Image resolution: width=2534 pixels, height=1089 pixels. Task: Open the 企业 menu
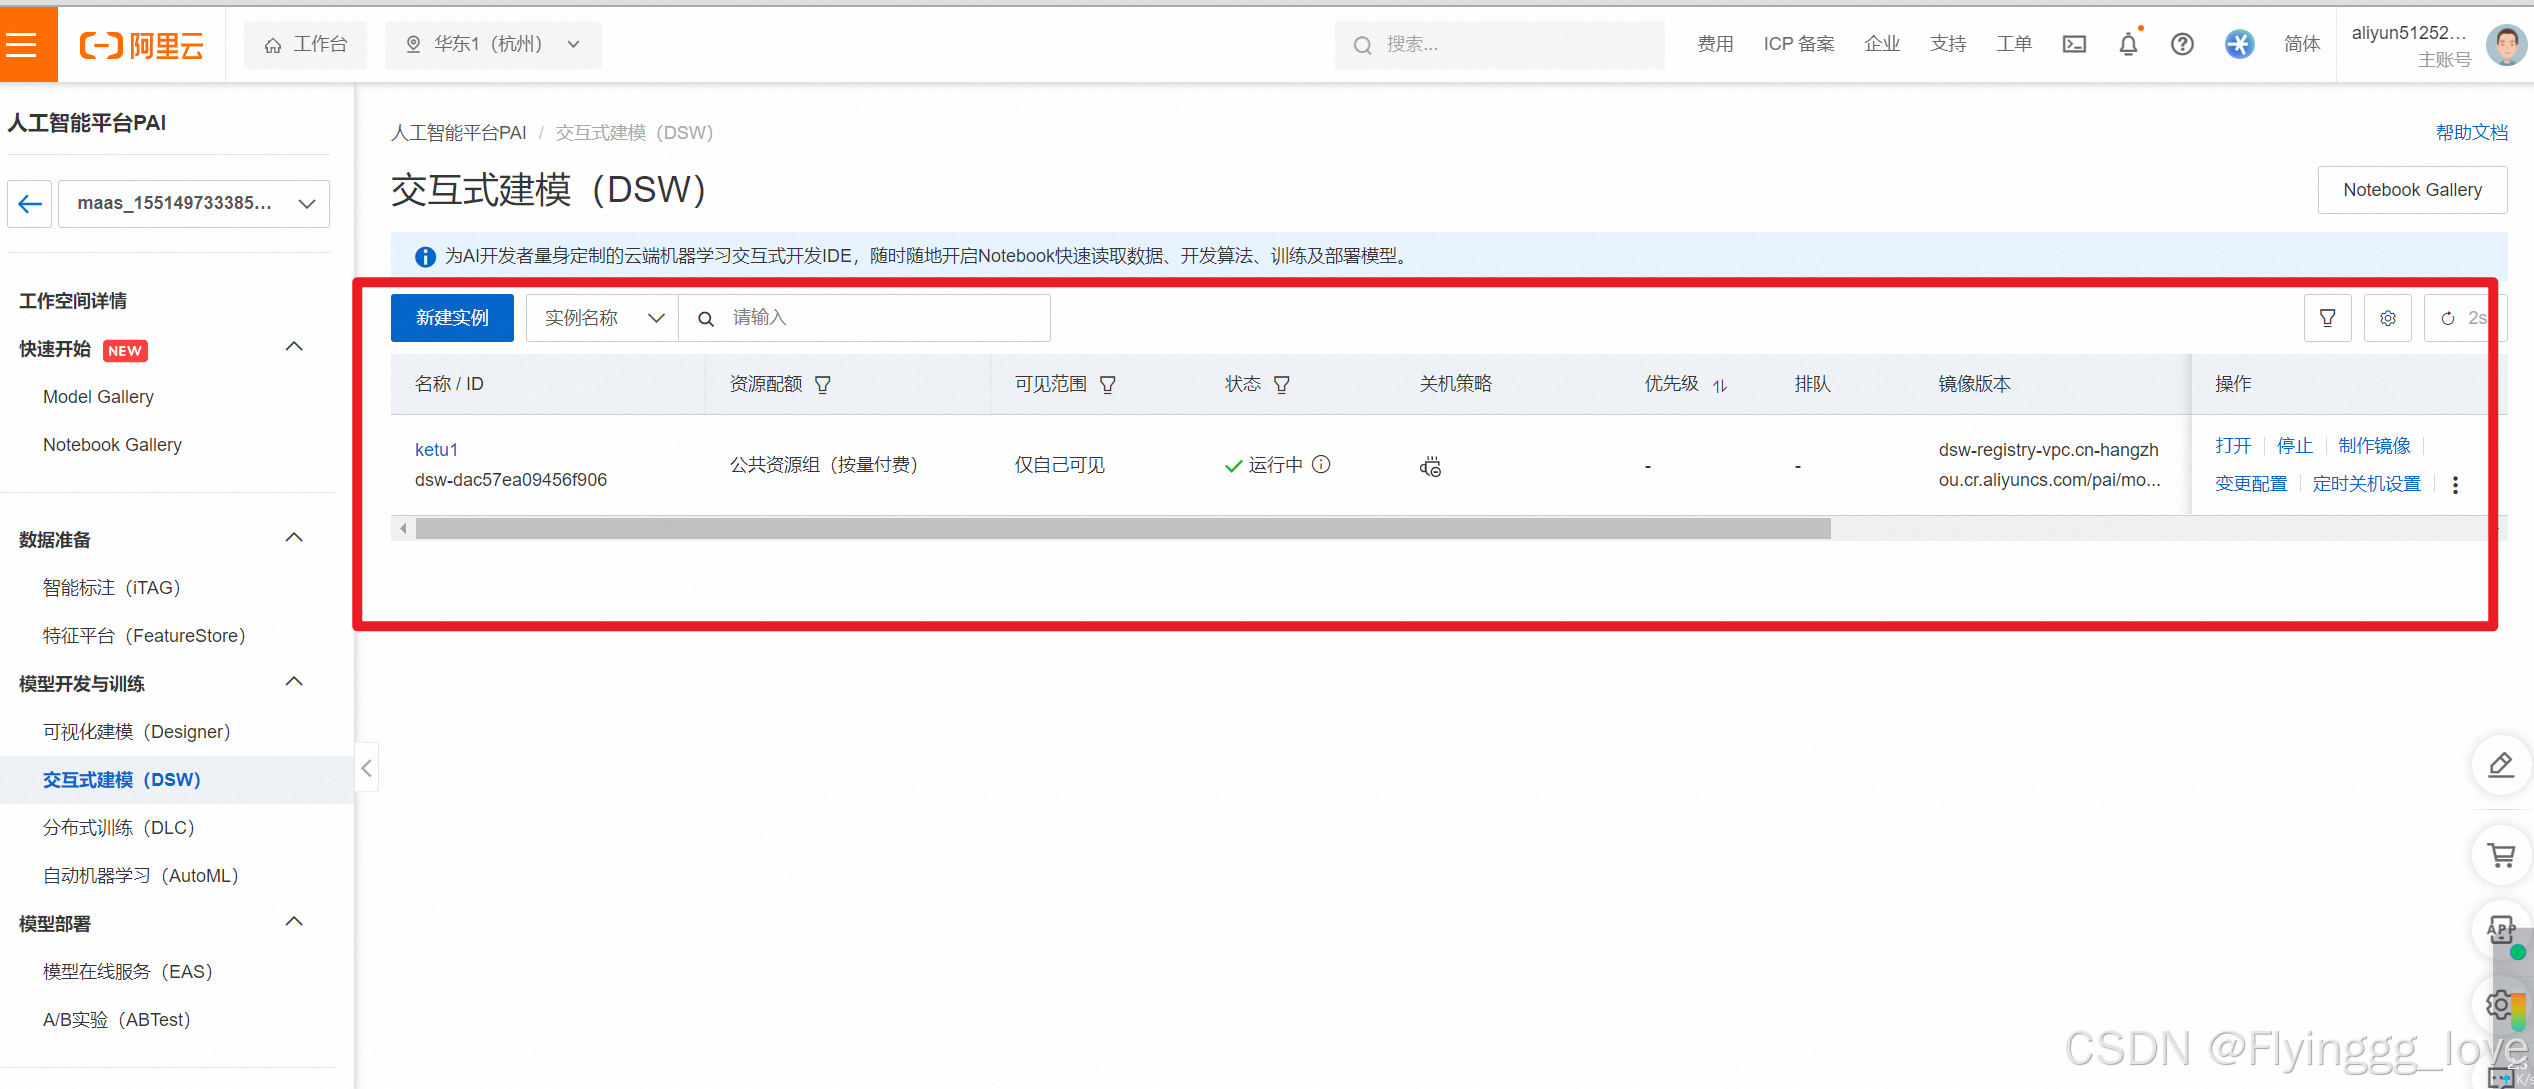click(1882, 44)
